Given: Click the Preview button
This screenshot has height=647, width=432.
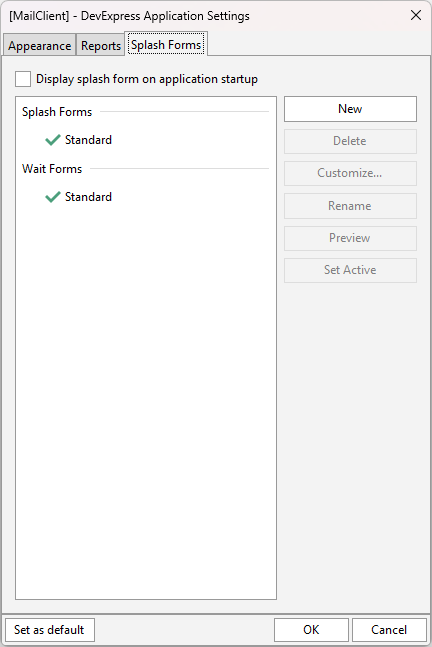Looking at the screenshot, I should (350, 238).
